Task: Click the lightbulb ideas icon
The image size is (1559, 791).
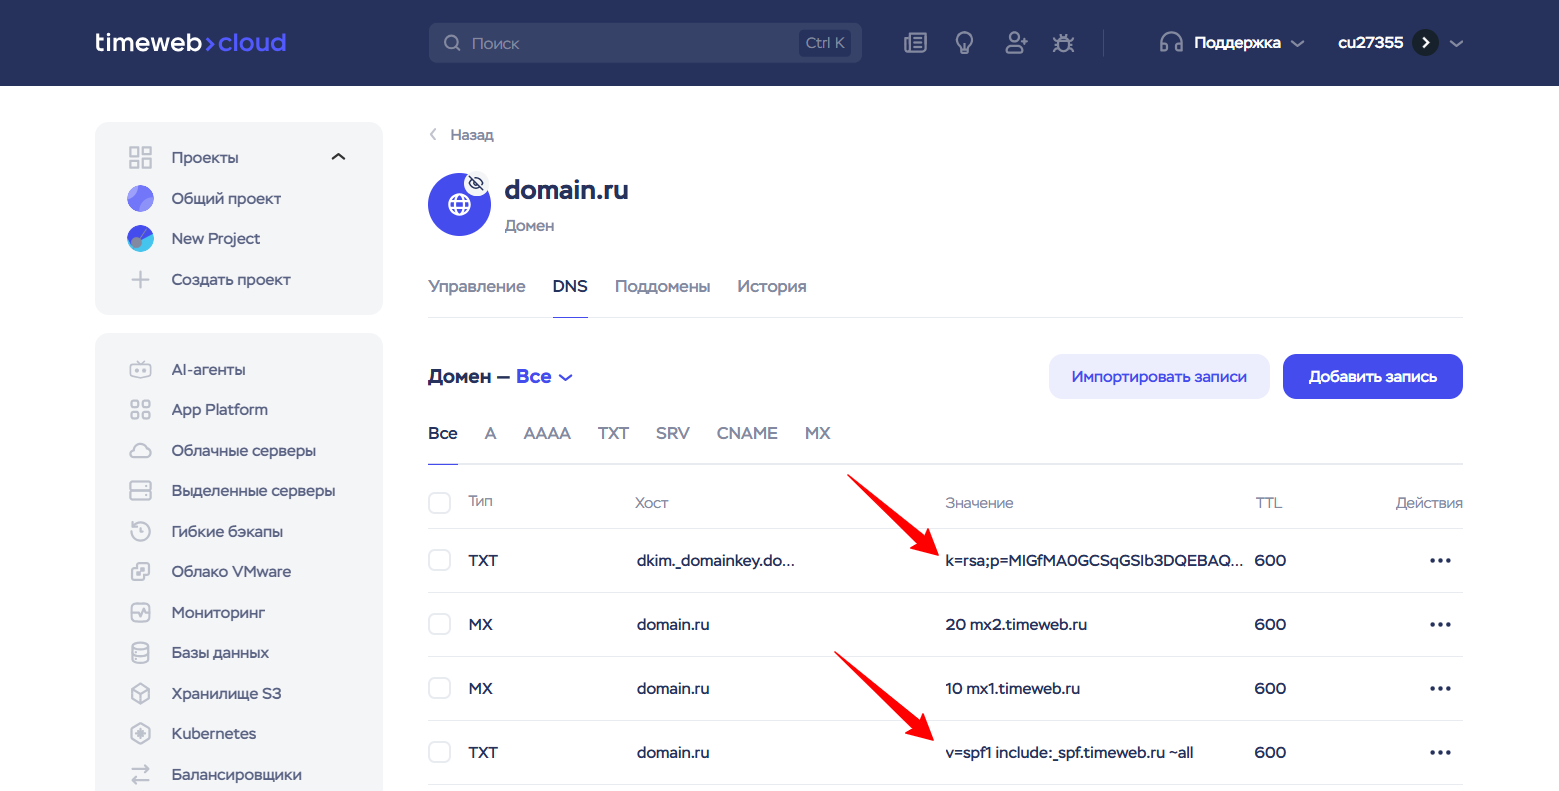Action: (x=964, y=43)
